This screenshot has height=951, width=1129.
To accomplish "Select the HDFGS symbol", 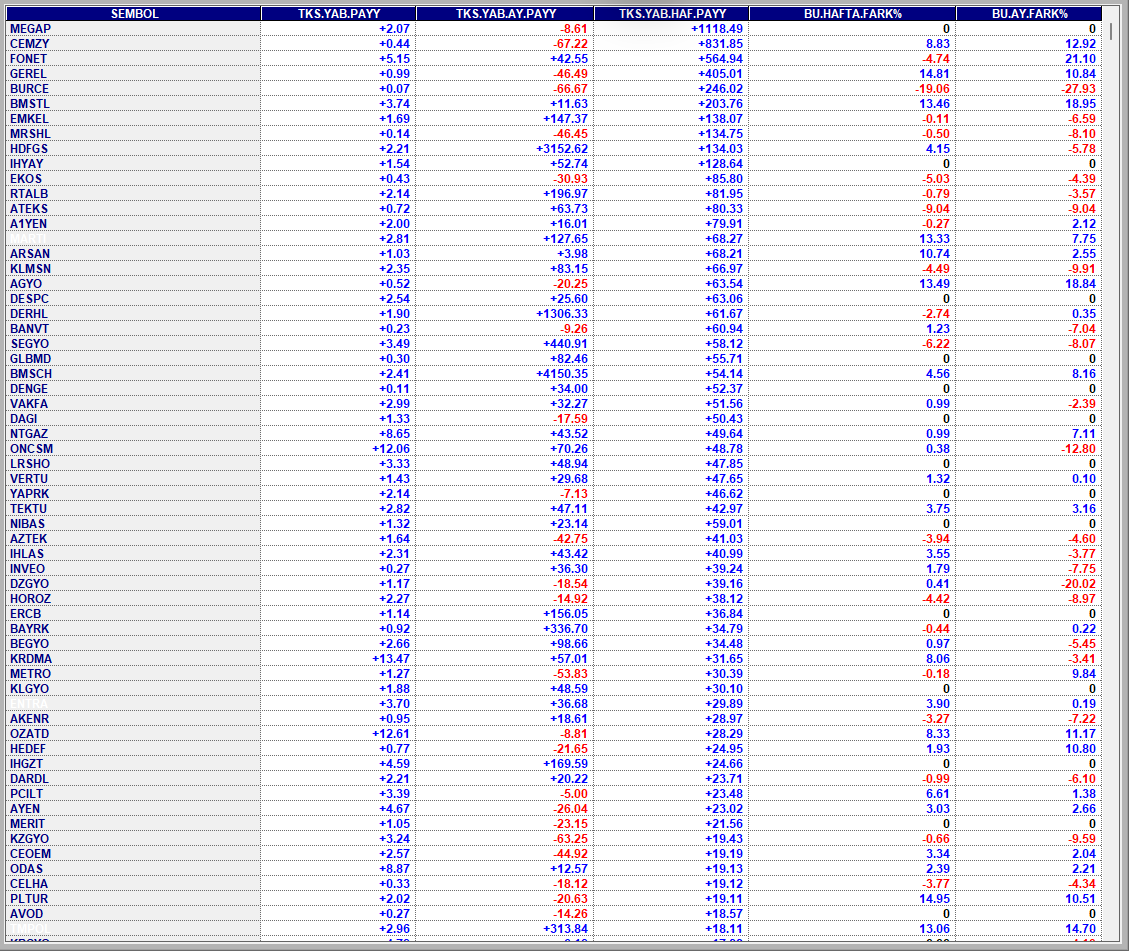I will pyautogui.click(x=29, y=149).
